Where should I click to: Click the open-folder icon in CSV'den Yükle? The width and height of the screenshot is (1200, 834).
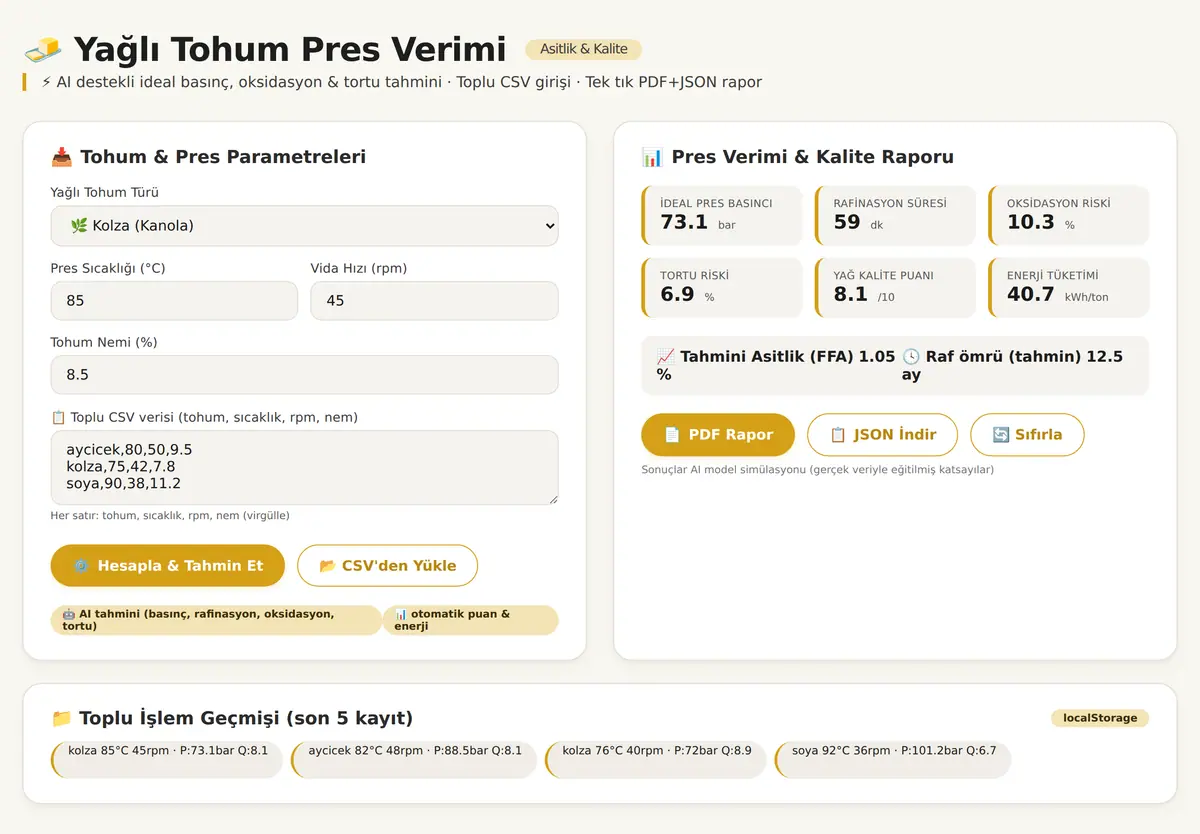pyautogui.click(x=327, y=566)
